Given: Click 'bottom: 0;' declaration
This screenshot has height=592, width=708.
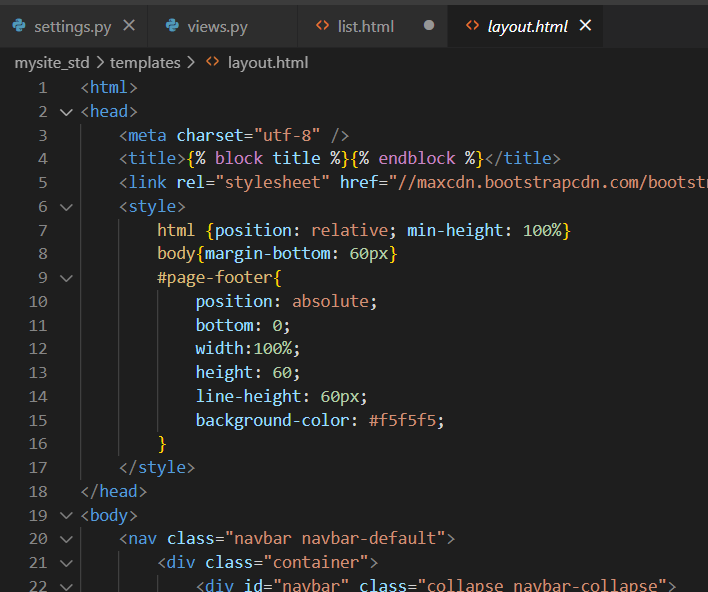Looking at the screenshot, I should tap(243, 326).
